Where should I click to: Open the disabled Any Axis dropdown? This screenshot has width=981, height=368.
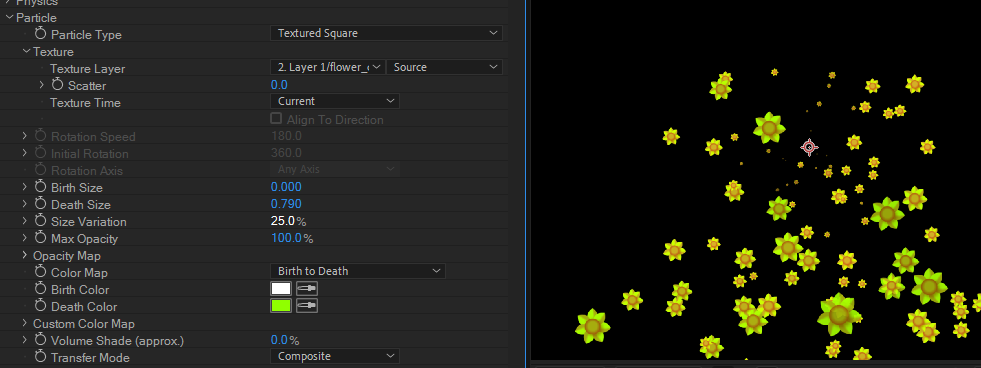tap(335, 169)
